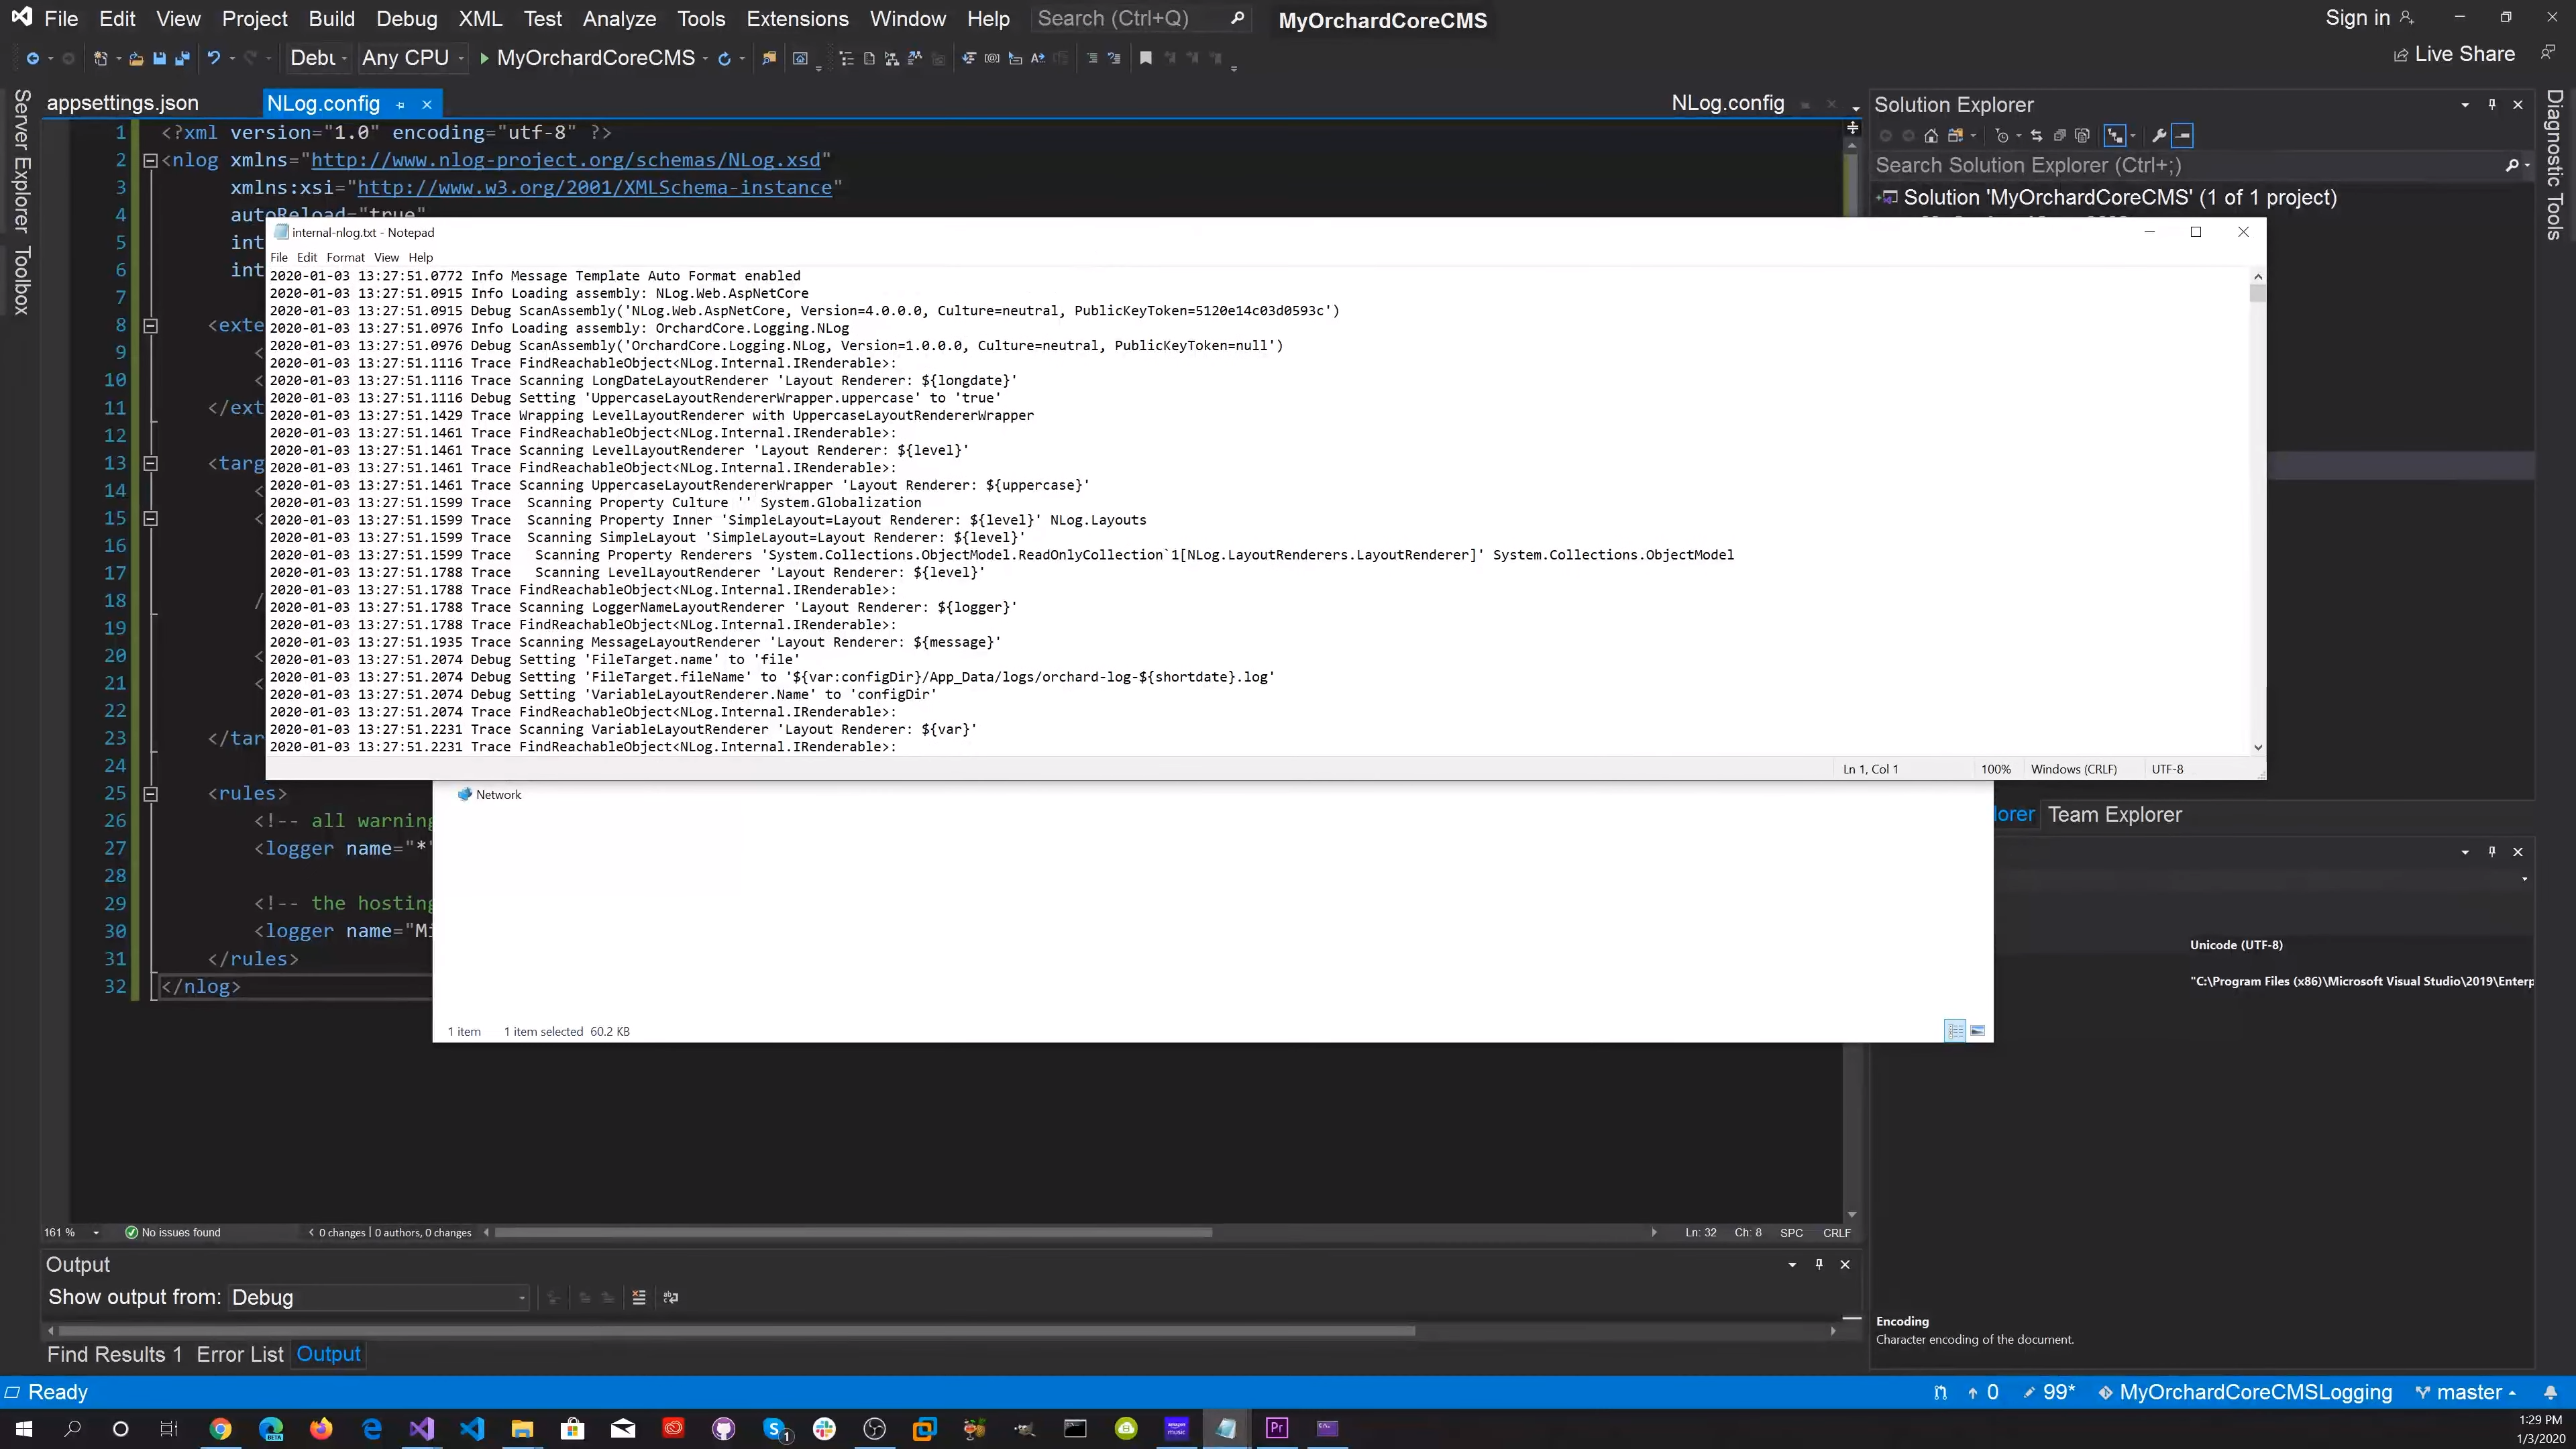Open the Toolbox side tab
Image resolution: width=2576 pixels, height=1449 pixels.
coord(21,281)
